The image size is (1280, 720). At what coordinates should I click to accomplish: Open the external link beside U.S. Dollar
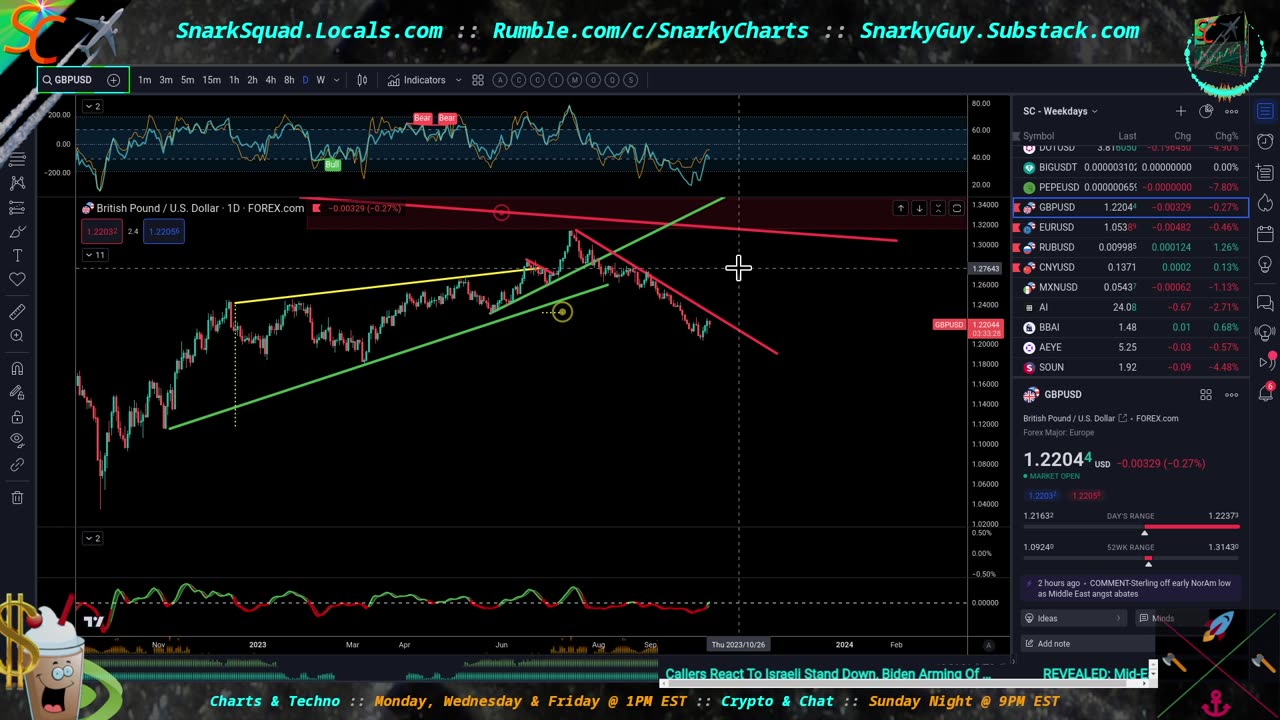[1123, 418]
